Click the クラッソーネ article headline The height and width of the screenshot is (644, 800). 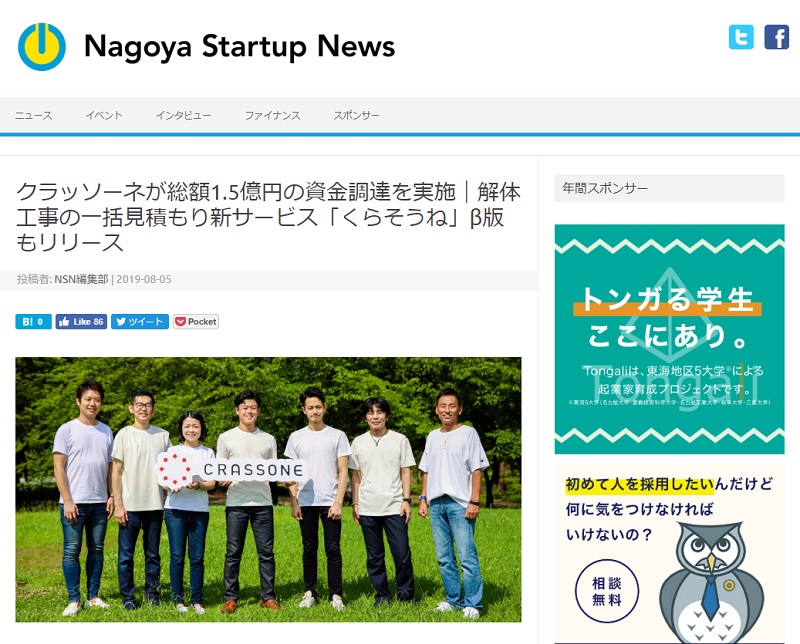coord(268,217)
